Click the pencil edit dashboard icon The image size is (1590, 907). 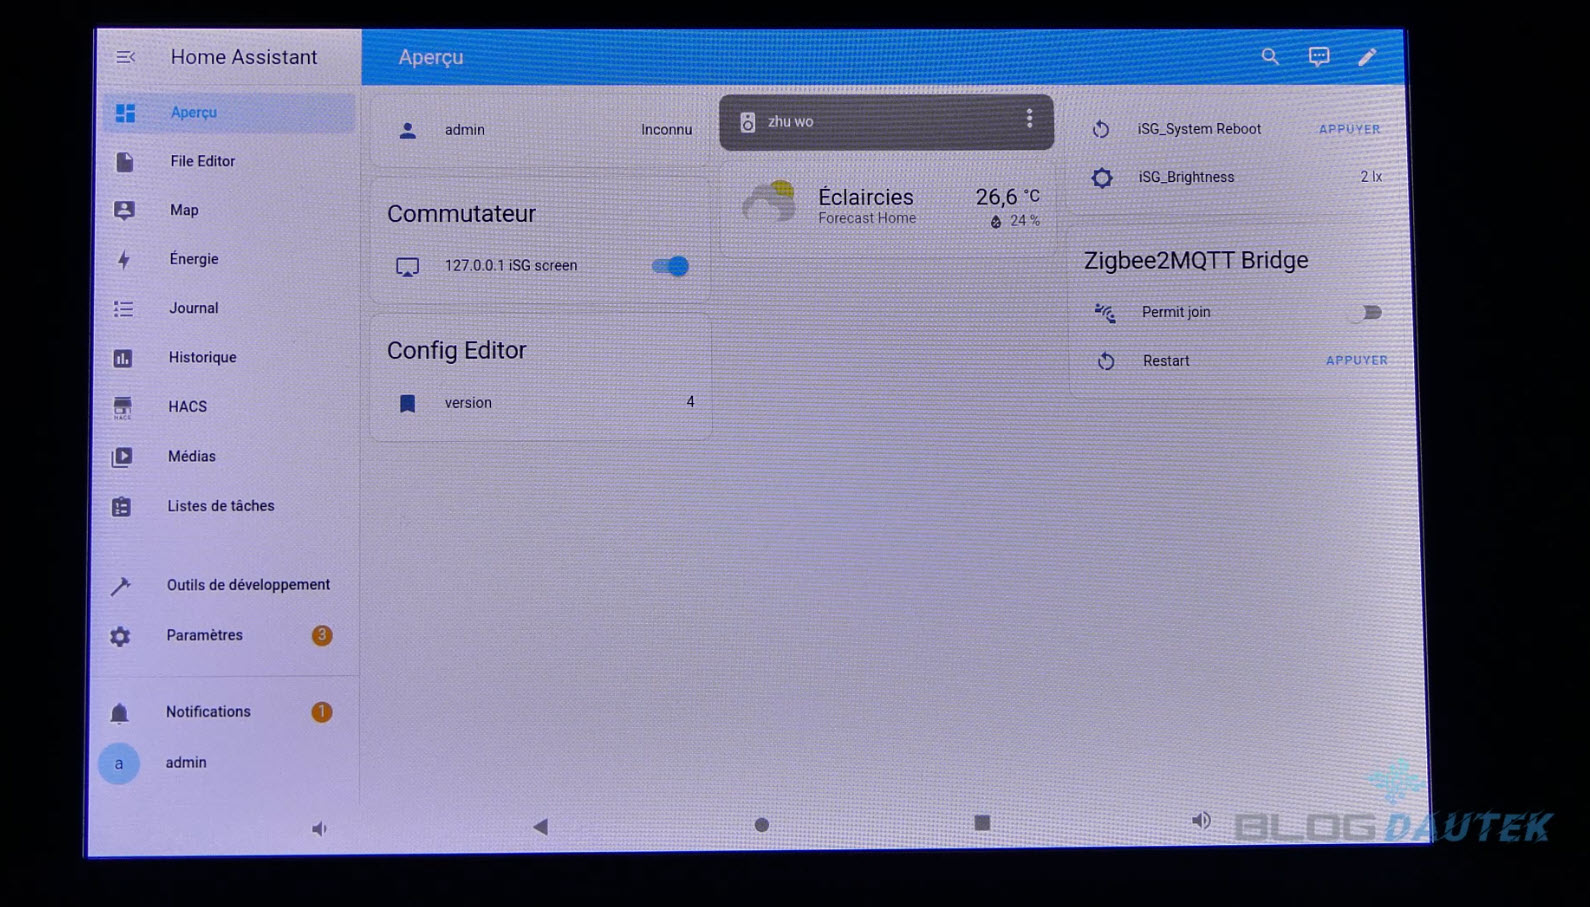(x=1367, y=57)
